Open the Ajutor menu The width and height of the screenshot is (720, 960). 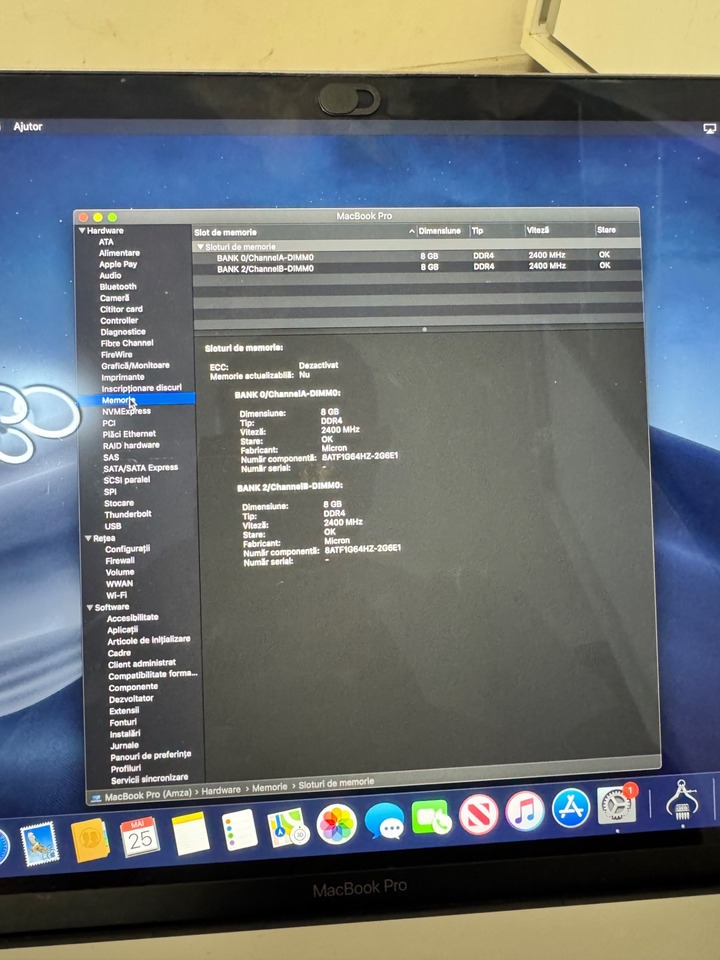[28, 127]
